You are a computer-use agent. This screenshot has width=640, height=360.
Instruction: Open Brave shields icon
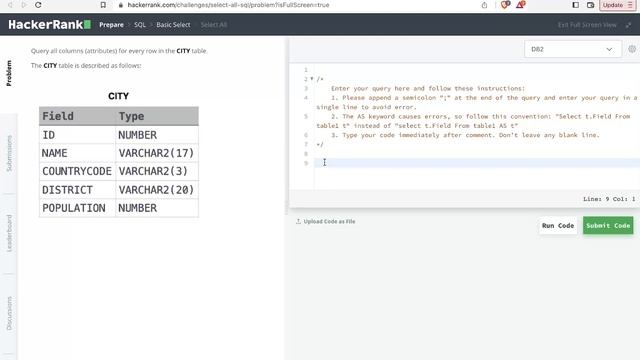coord(505,5)
